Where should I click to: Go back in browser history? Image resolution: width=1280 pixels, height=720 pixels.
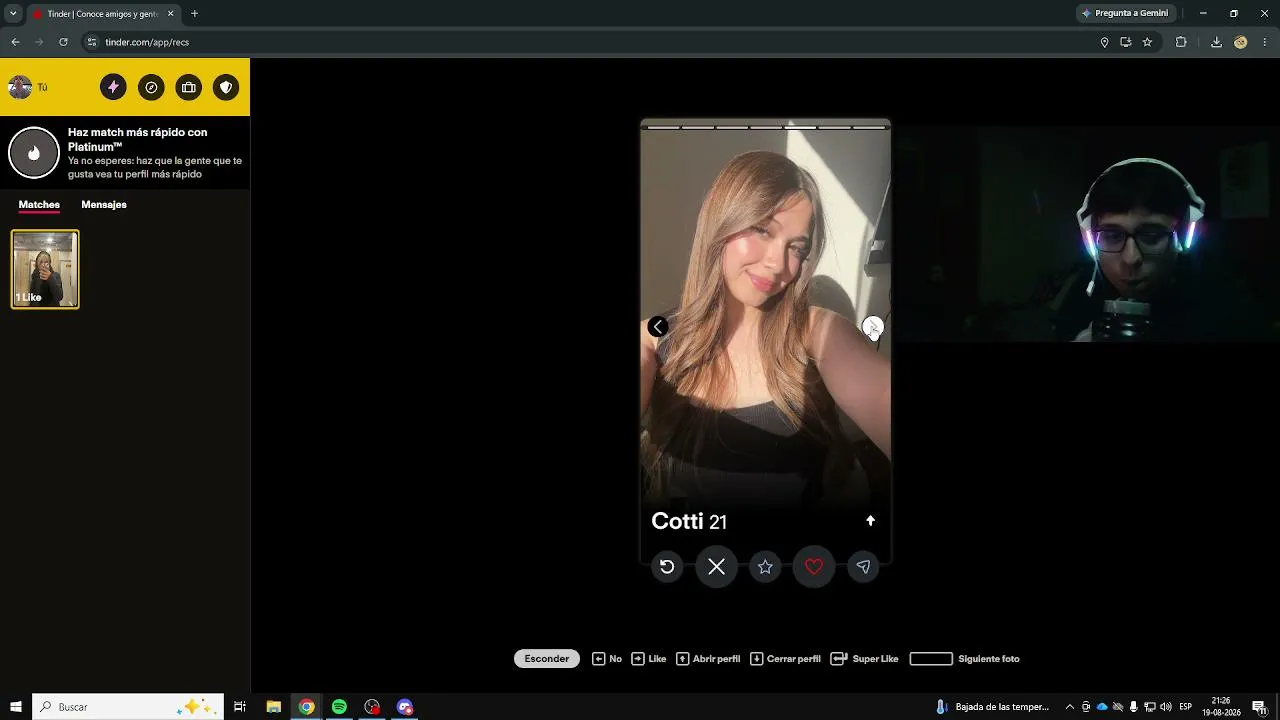coord(15,42)
